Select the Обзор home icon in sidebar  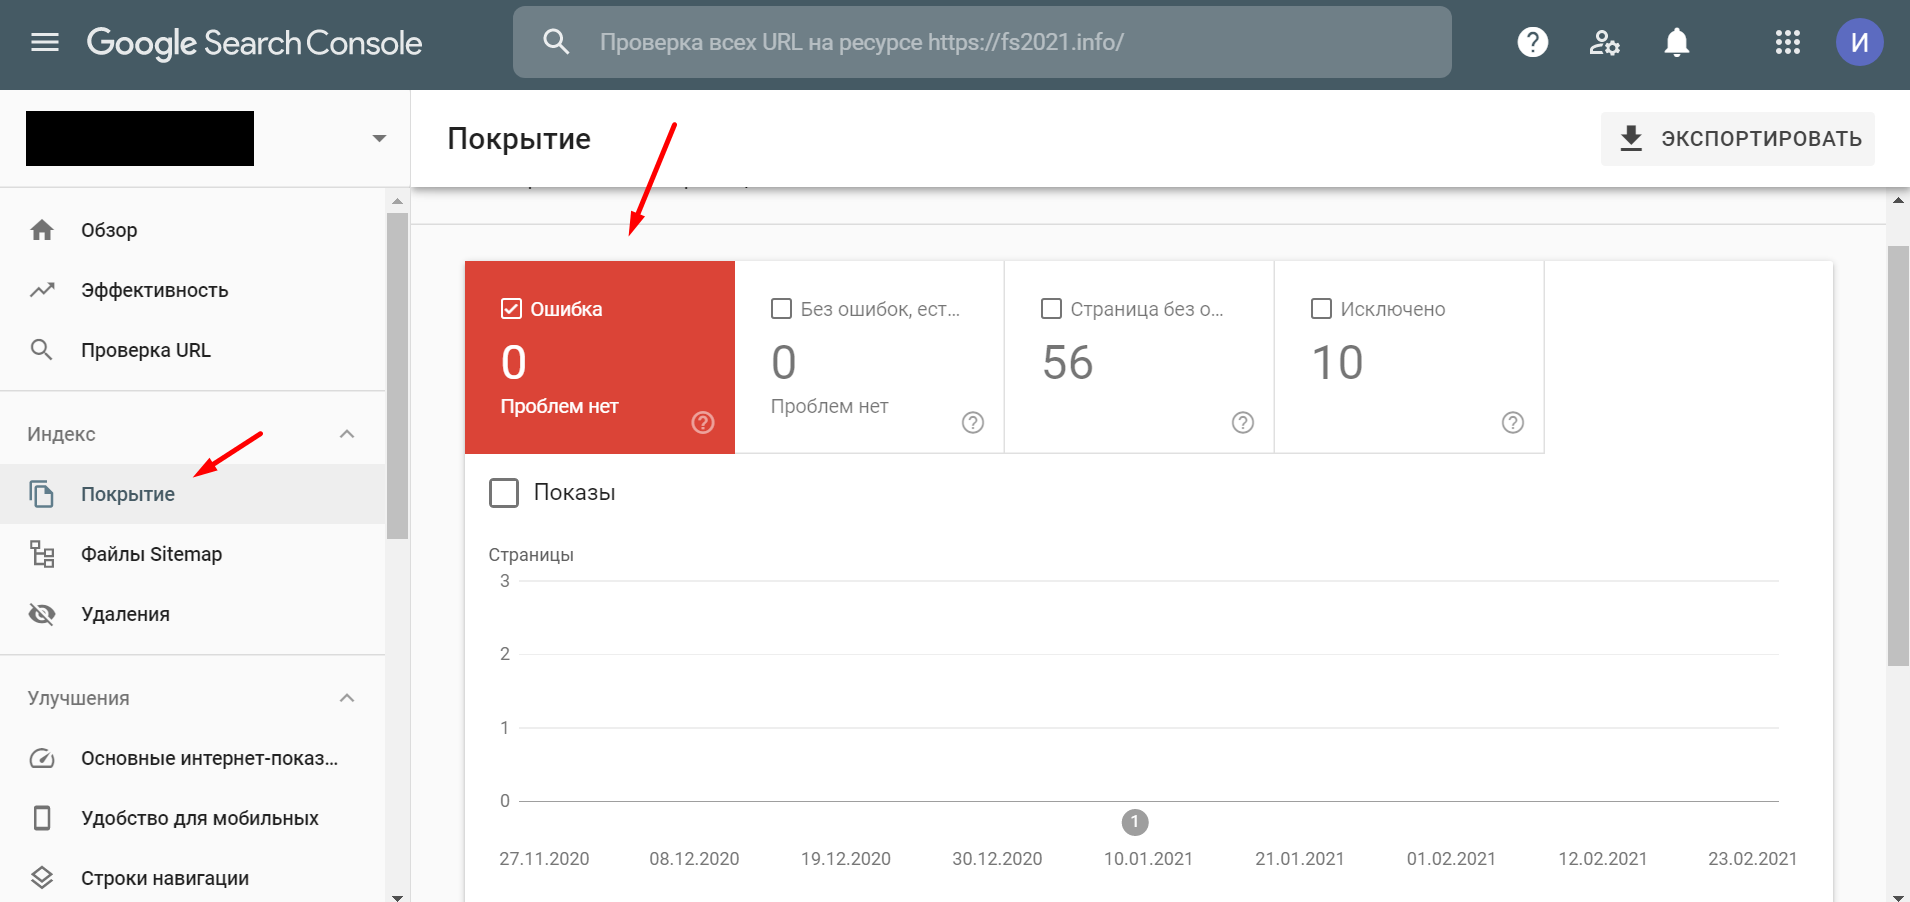point(42,229)
